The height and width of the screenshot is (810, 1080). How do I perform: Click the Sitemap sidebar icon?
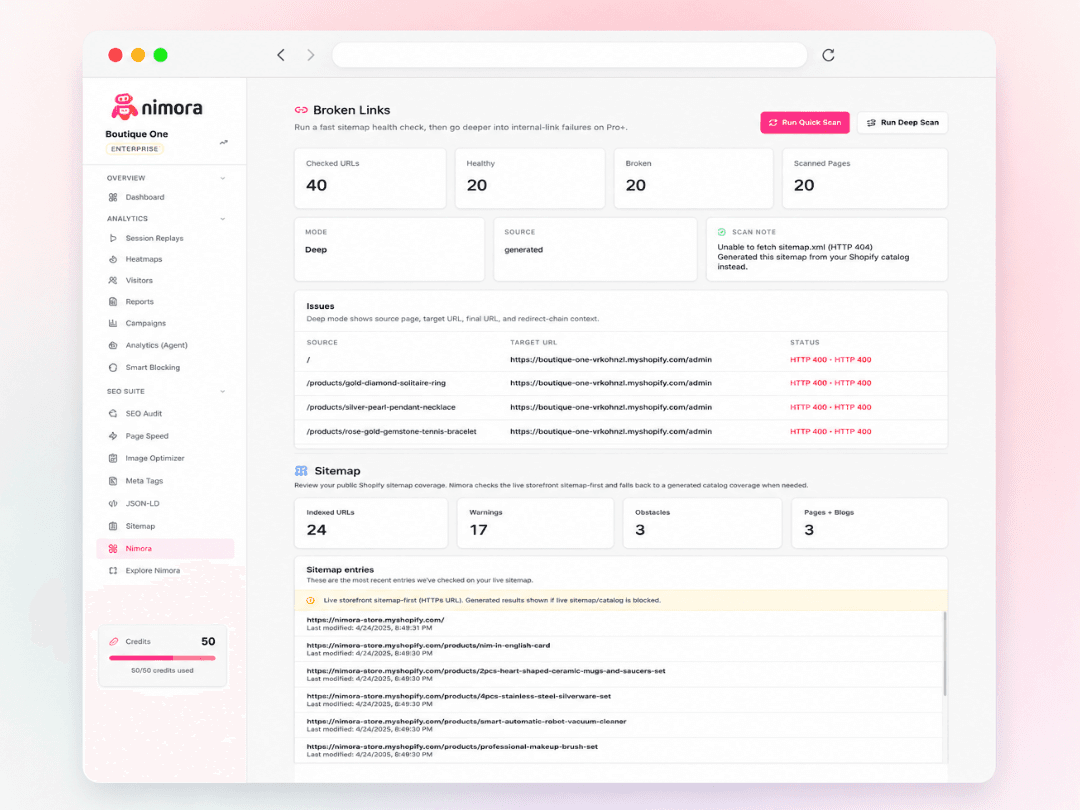pyautogui.click(x=113, y=526)
